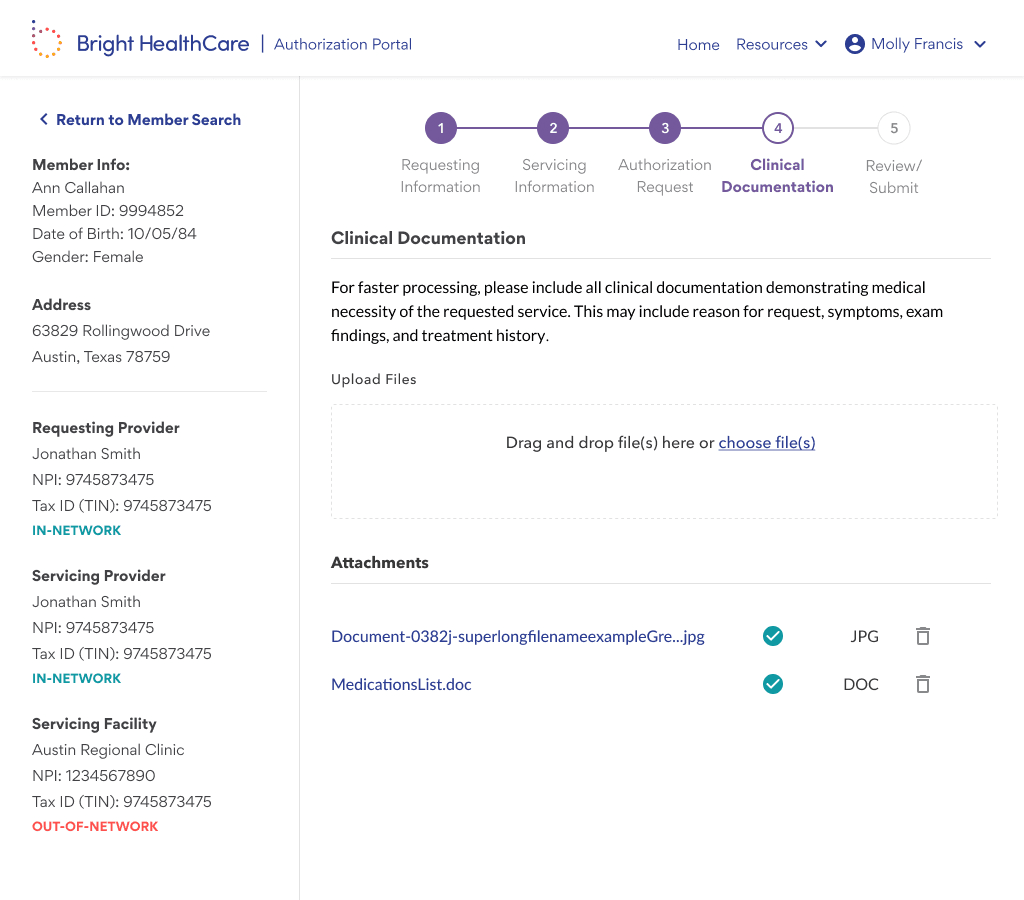Image resolution: width=1024 pixels, height=900 pixels.
Task: Go to step 2 Servicing Information
Action: tap(553, 128)
